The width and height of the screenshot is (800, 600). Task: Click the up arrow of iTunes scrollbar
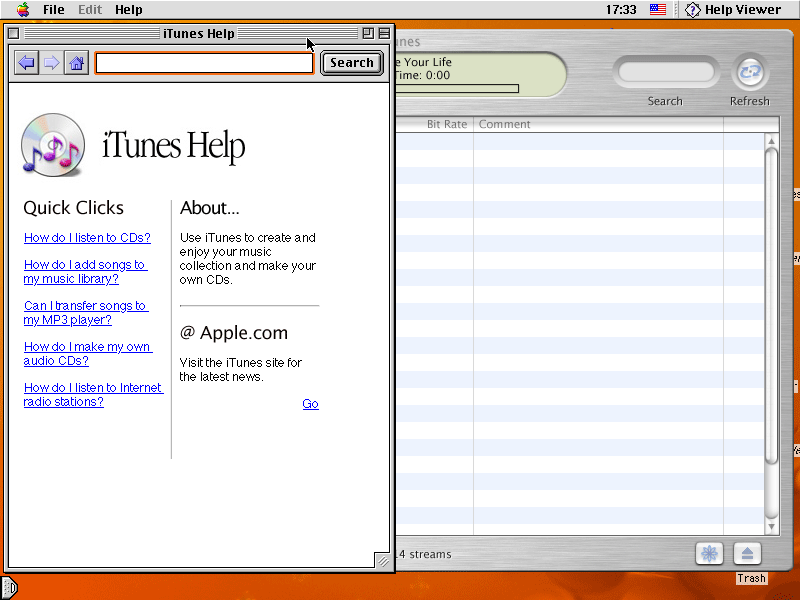[x=771, y=141]
